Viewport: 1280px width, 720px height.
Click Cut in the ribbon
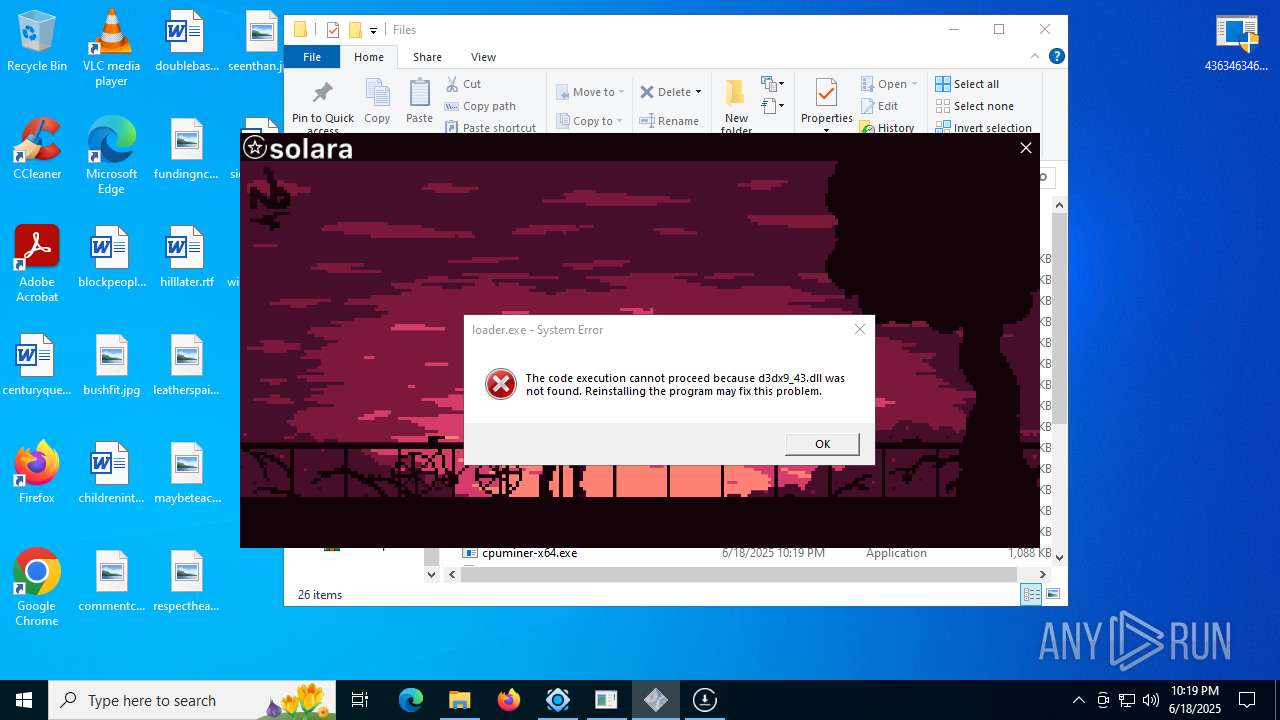[463, 84]
